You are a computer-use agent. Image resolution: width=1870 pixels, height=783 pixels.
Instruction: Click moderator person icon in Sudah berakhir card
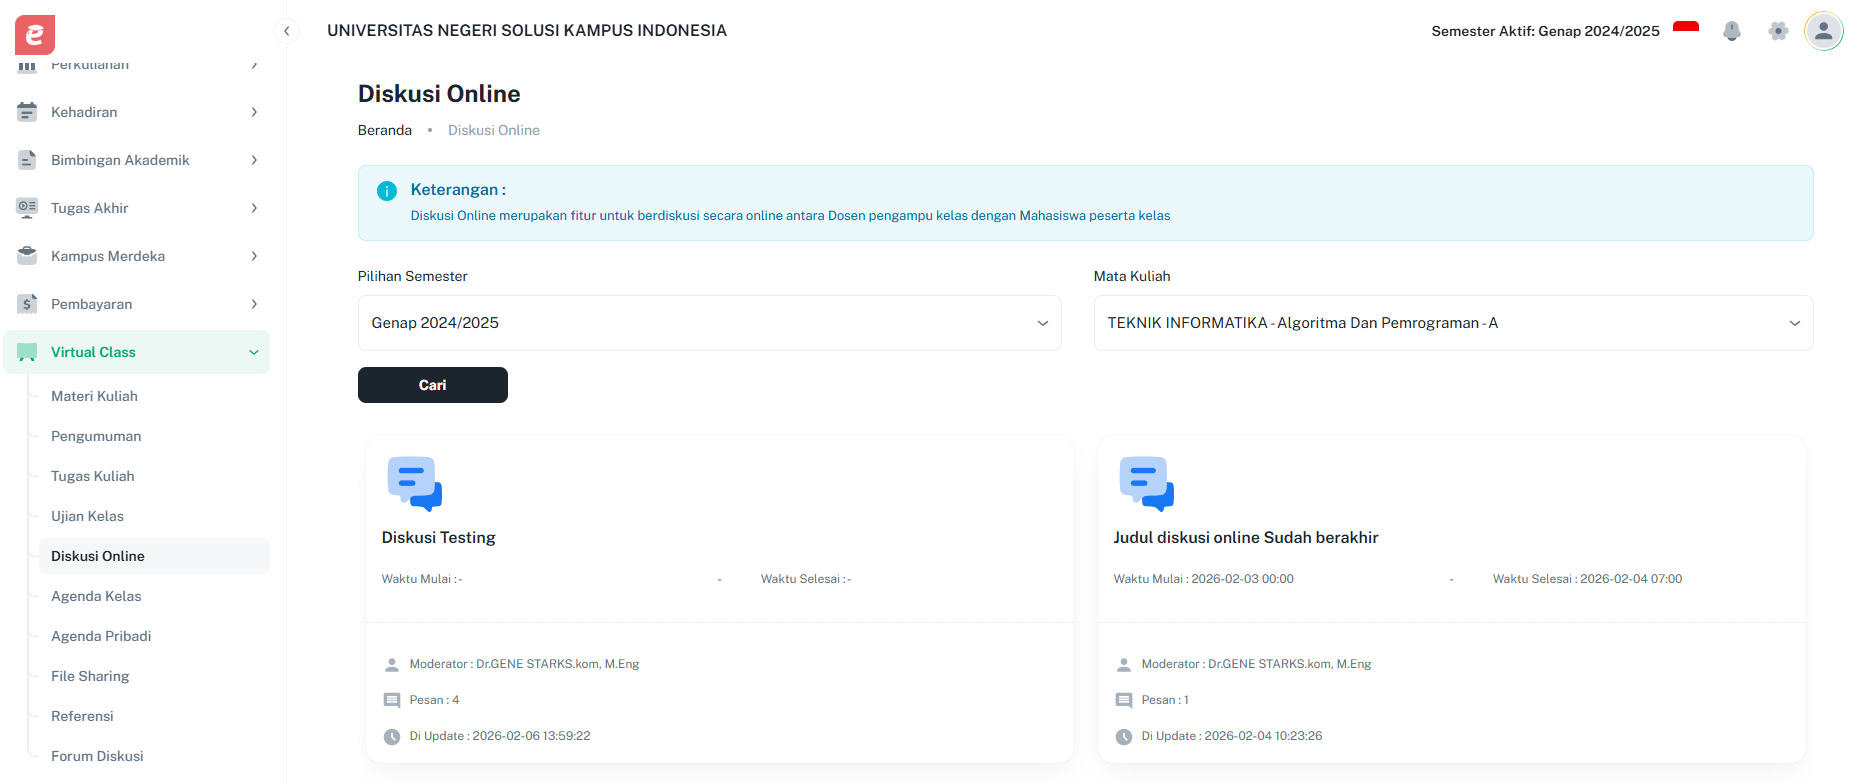point(1124,665)
